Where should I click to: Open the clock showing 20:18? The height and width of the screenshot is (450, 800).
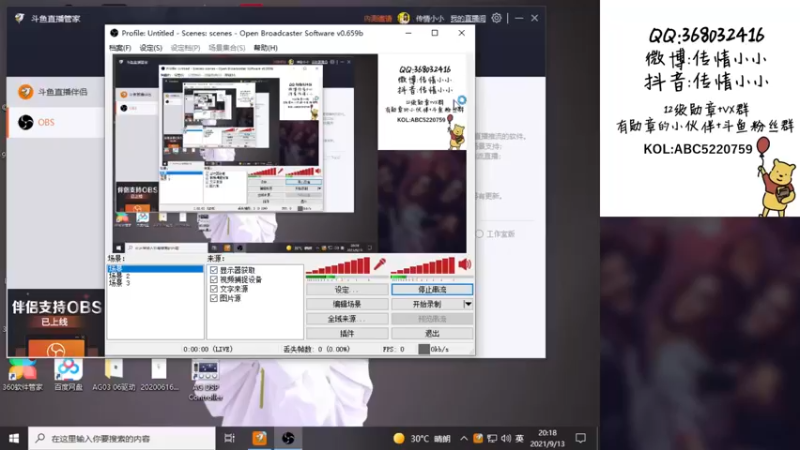click(x=547, y=438)
